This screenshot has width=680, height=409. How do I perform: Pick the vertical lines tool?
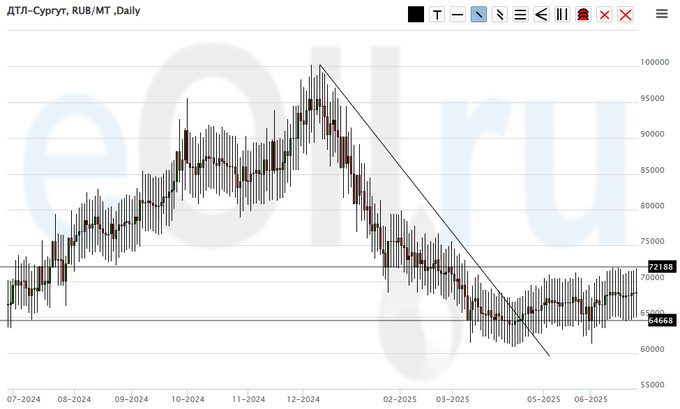(562, 14)
